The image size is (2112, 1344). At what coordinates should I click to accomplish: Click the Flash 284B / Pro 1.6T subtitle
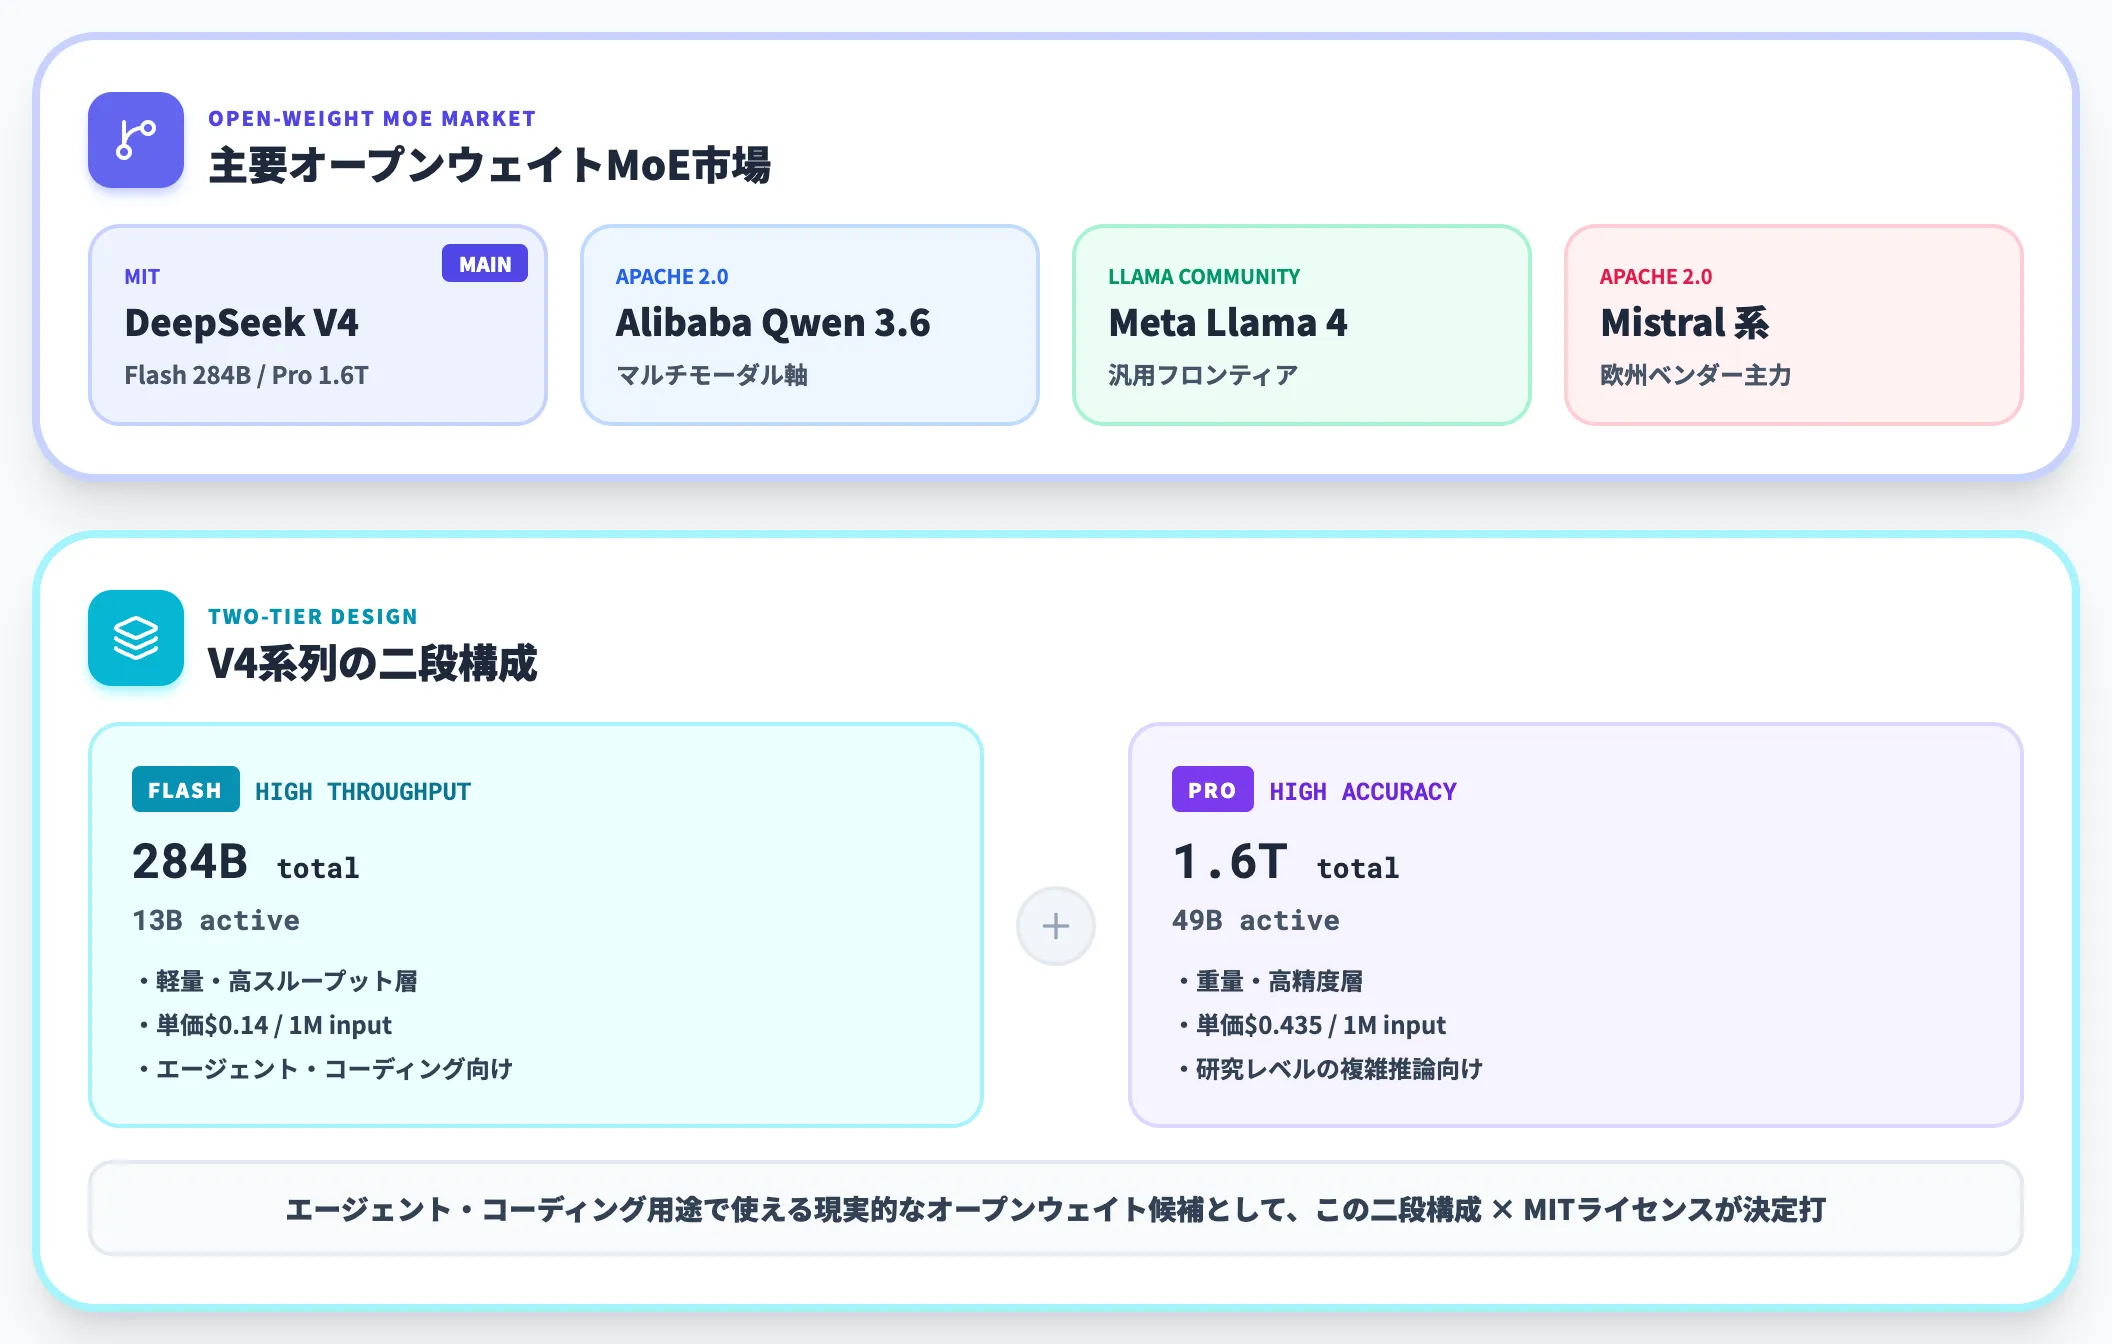click(x=246, y=375)
